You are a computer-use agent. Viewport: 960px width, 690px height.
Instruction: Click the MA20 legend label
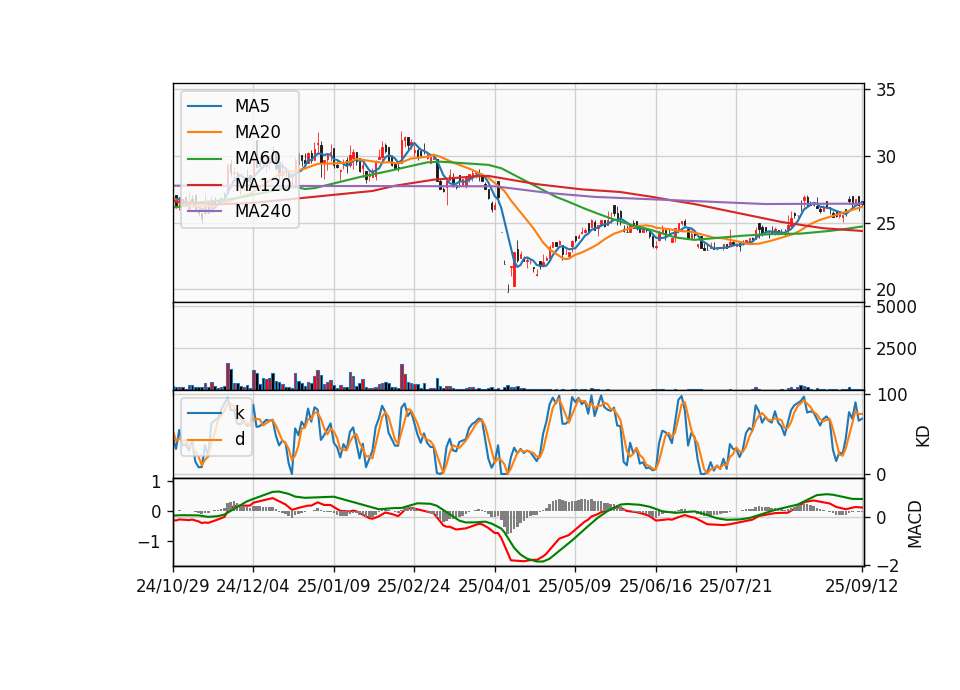(x=257, y=132)
